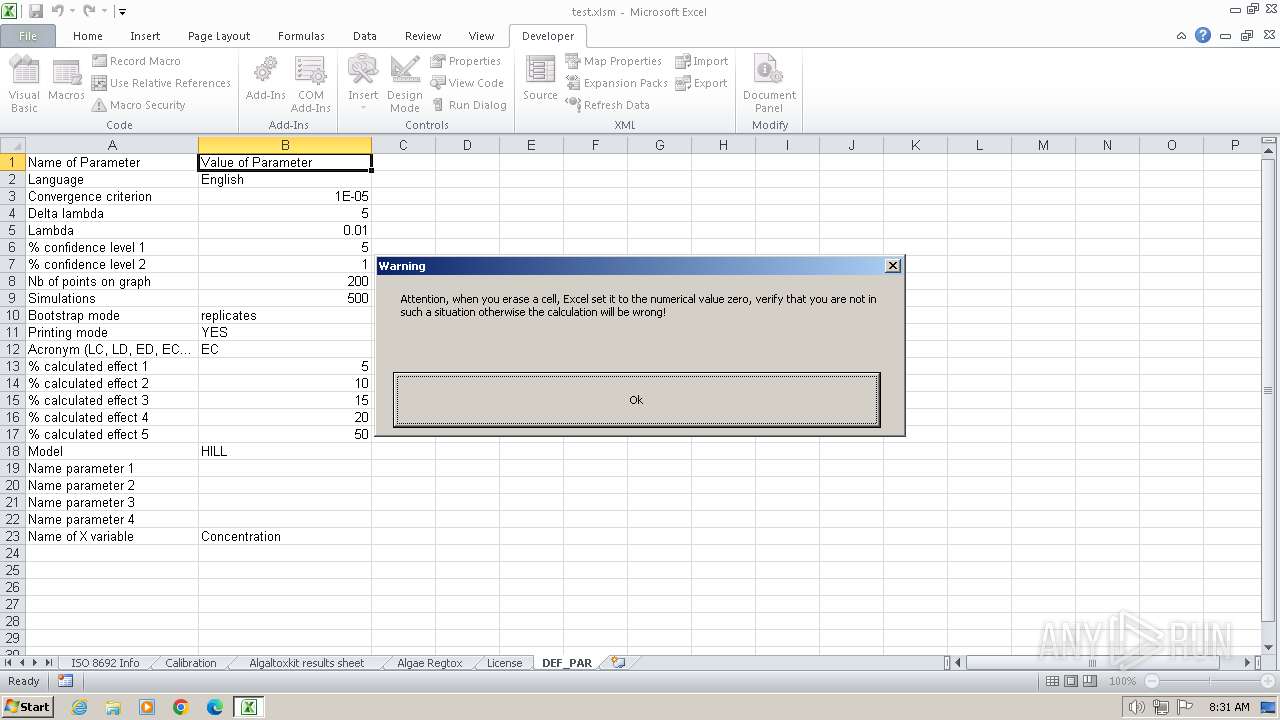Image resolution: width=1280 pixels, height=720 pixels.
Task: Select the cell containing HILL
Action: pos(285,451)
